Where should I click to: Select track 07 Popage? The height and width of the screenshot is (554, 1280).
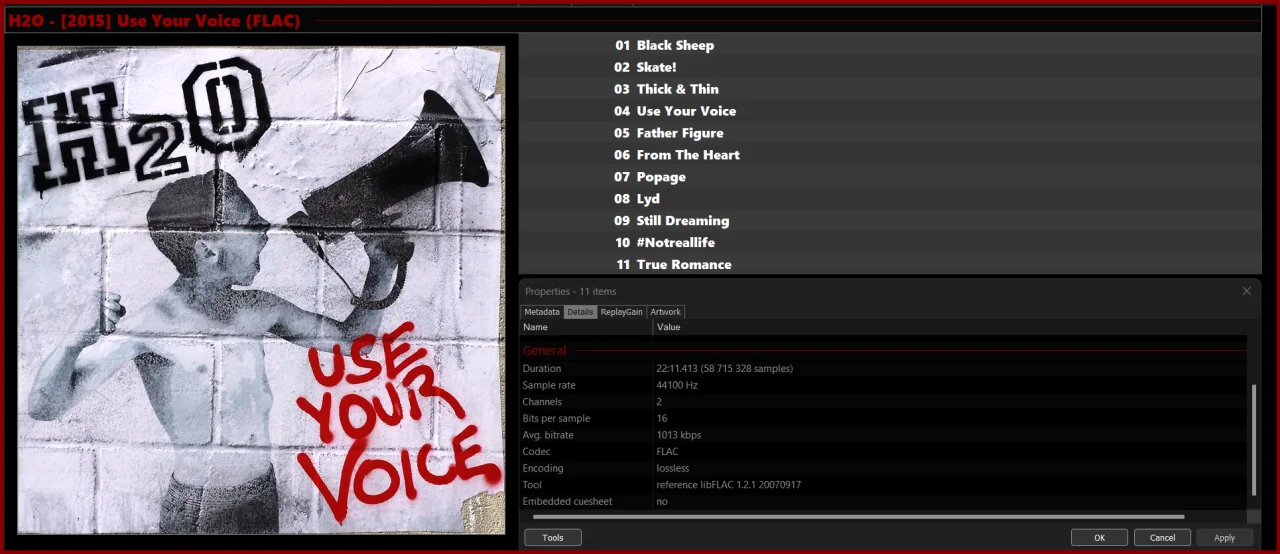pyautogui.click(x=890, y=177)
